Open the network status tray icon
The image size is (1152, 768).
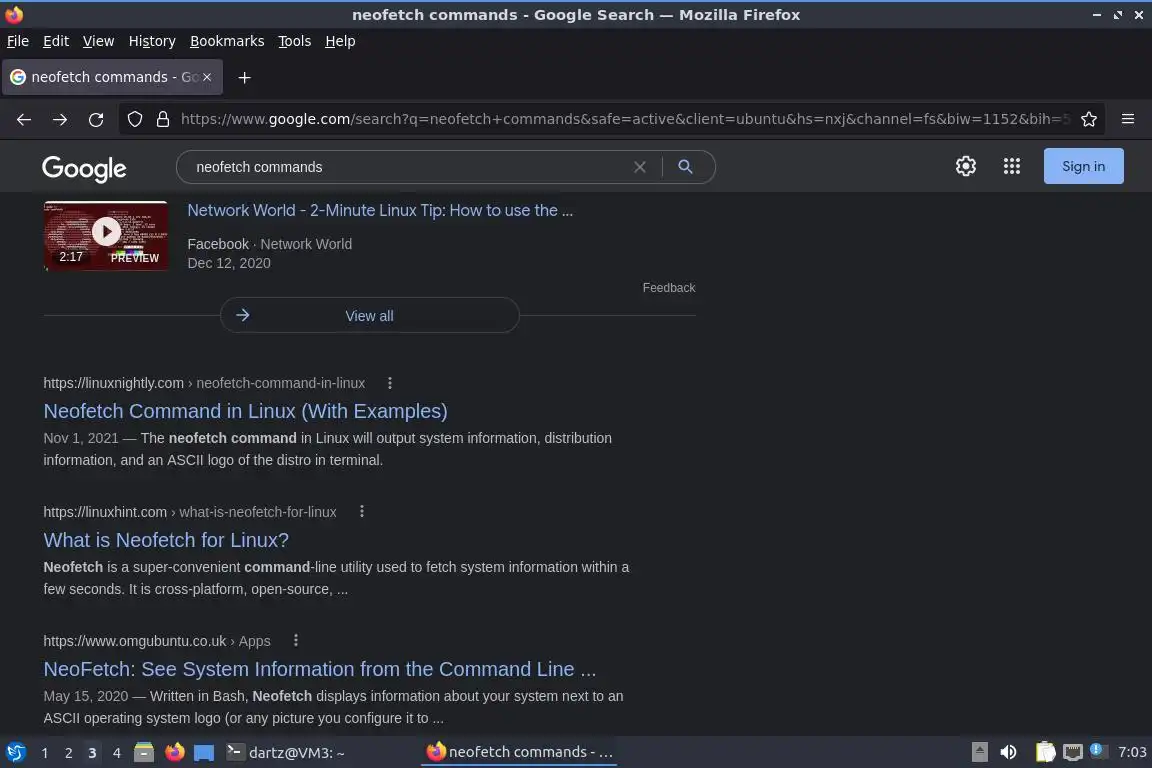coord(1073,752)
